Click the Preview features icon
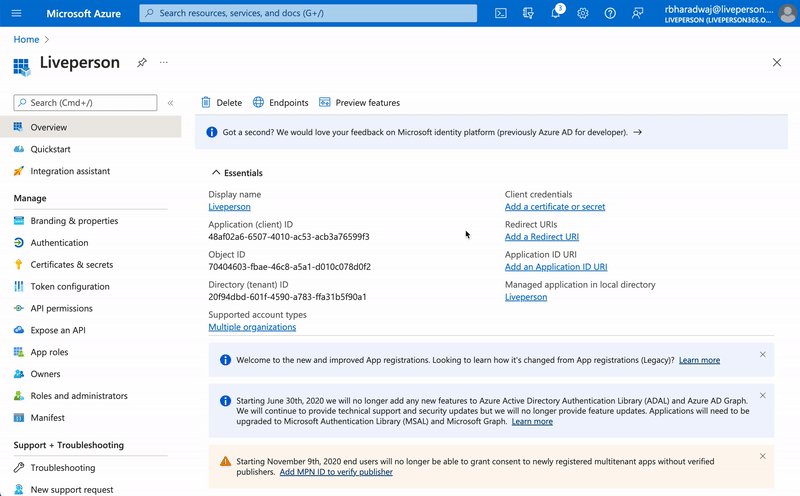Screen dimensions: 800x496 click(x=324, y=102)
